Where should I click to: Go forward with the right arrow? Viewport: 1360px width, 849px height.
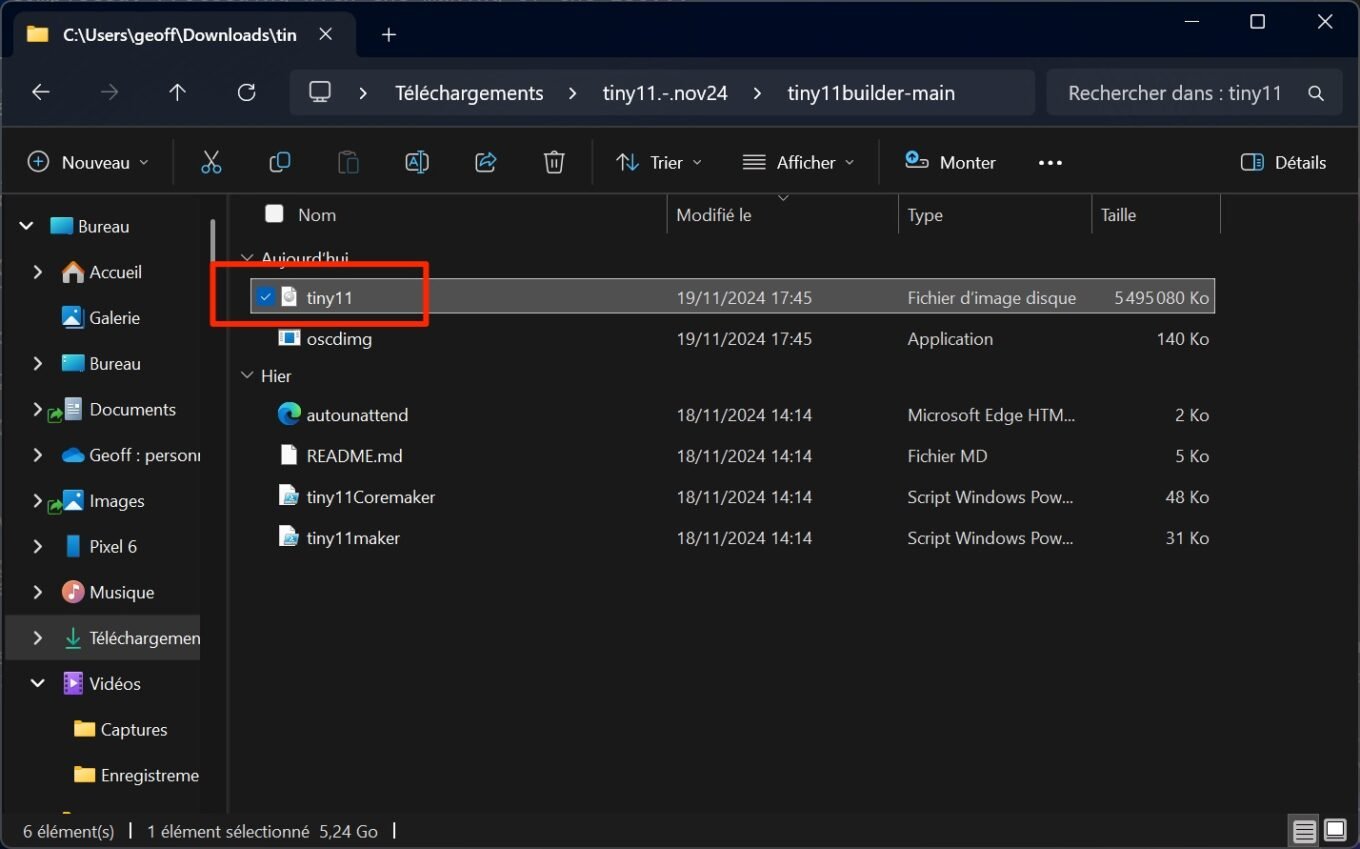pyautogui.click(x=110, y=93)
